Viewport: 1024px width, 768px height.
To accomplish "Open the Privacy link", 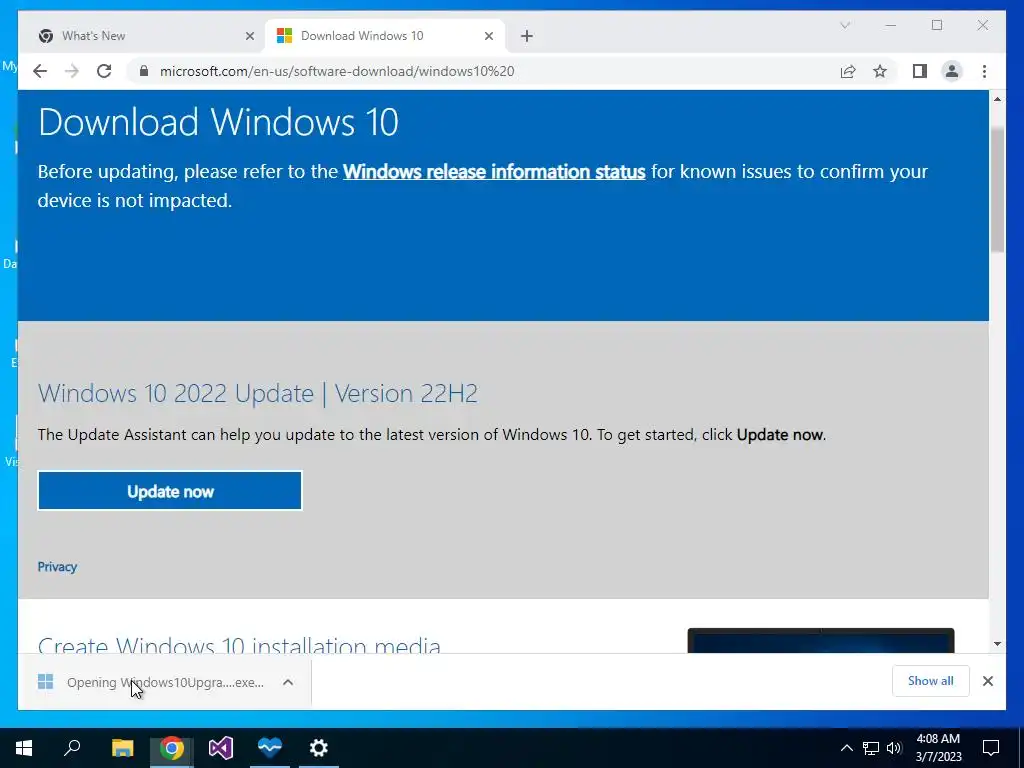I will tap(57, 566).
